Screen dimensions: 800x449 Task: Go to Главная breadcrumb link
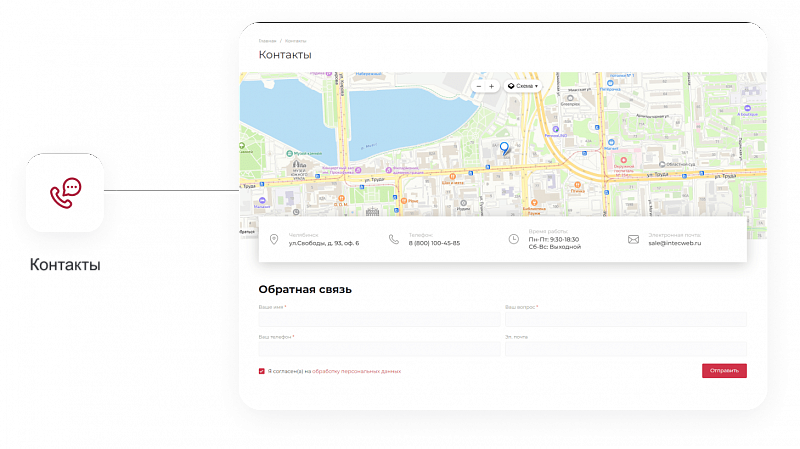click(x=267, y=41)
